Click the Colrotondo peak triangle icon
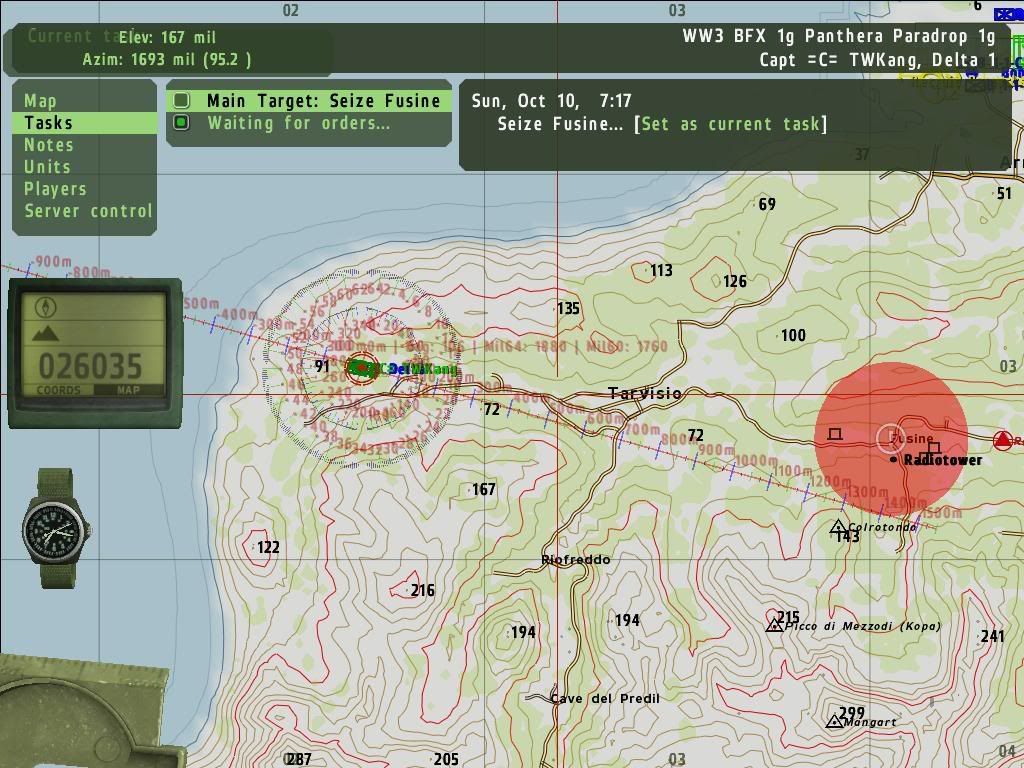This screenshot has height=768, width=1024. pyautogui.click(x=838, y=526)
